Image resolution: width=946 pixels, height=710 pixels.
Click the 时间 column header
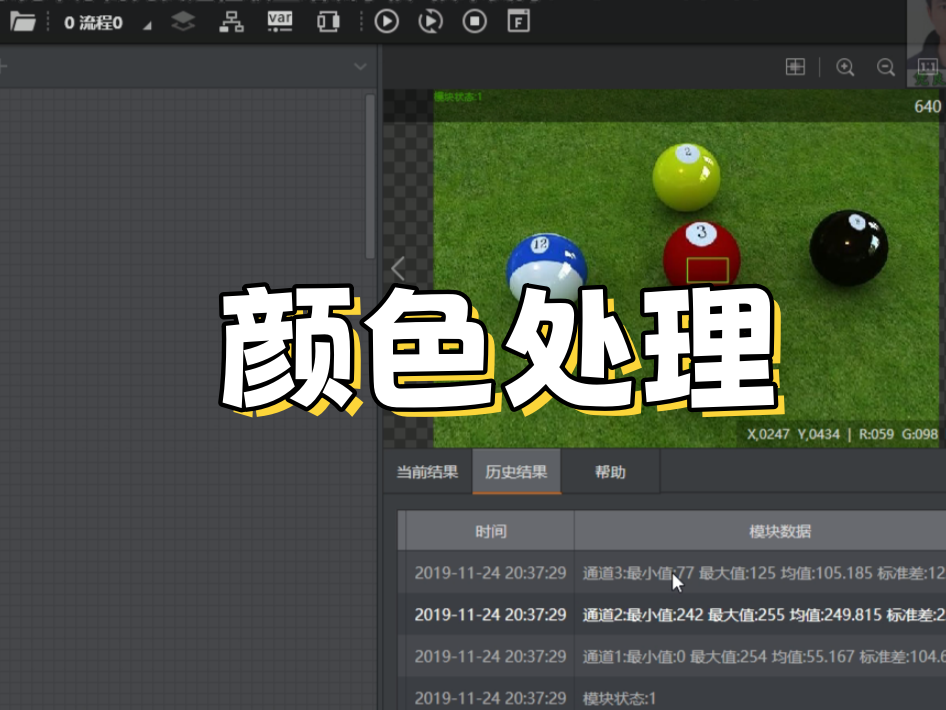[x=490, y=531]
